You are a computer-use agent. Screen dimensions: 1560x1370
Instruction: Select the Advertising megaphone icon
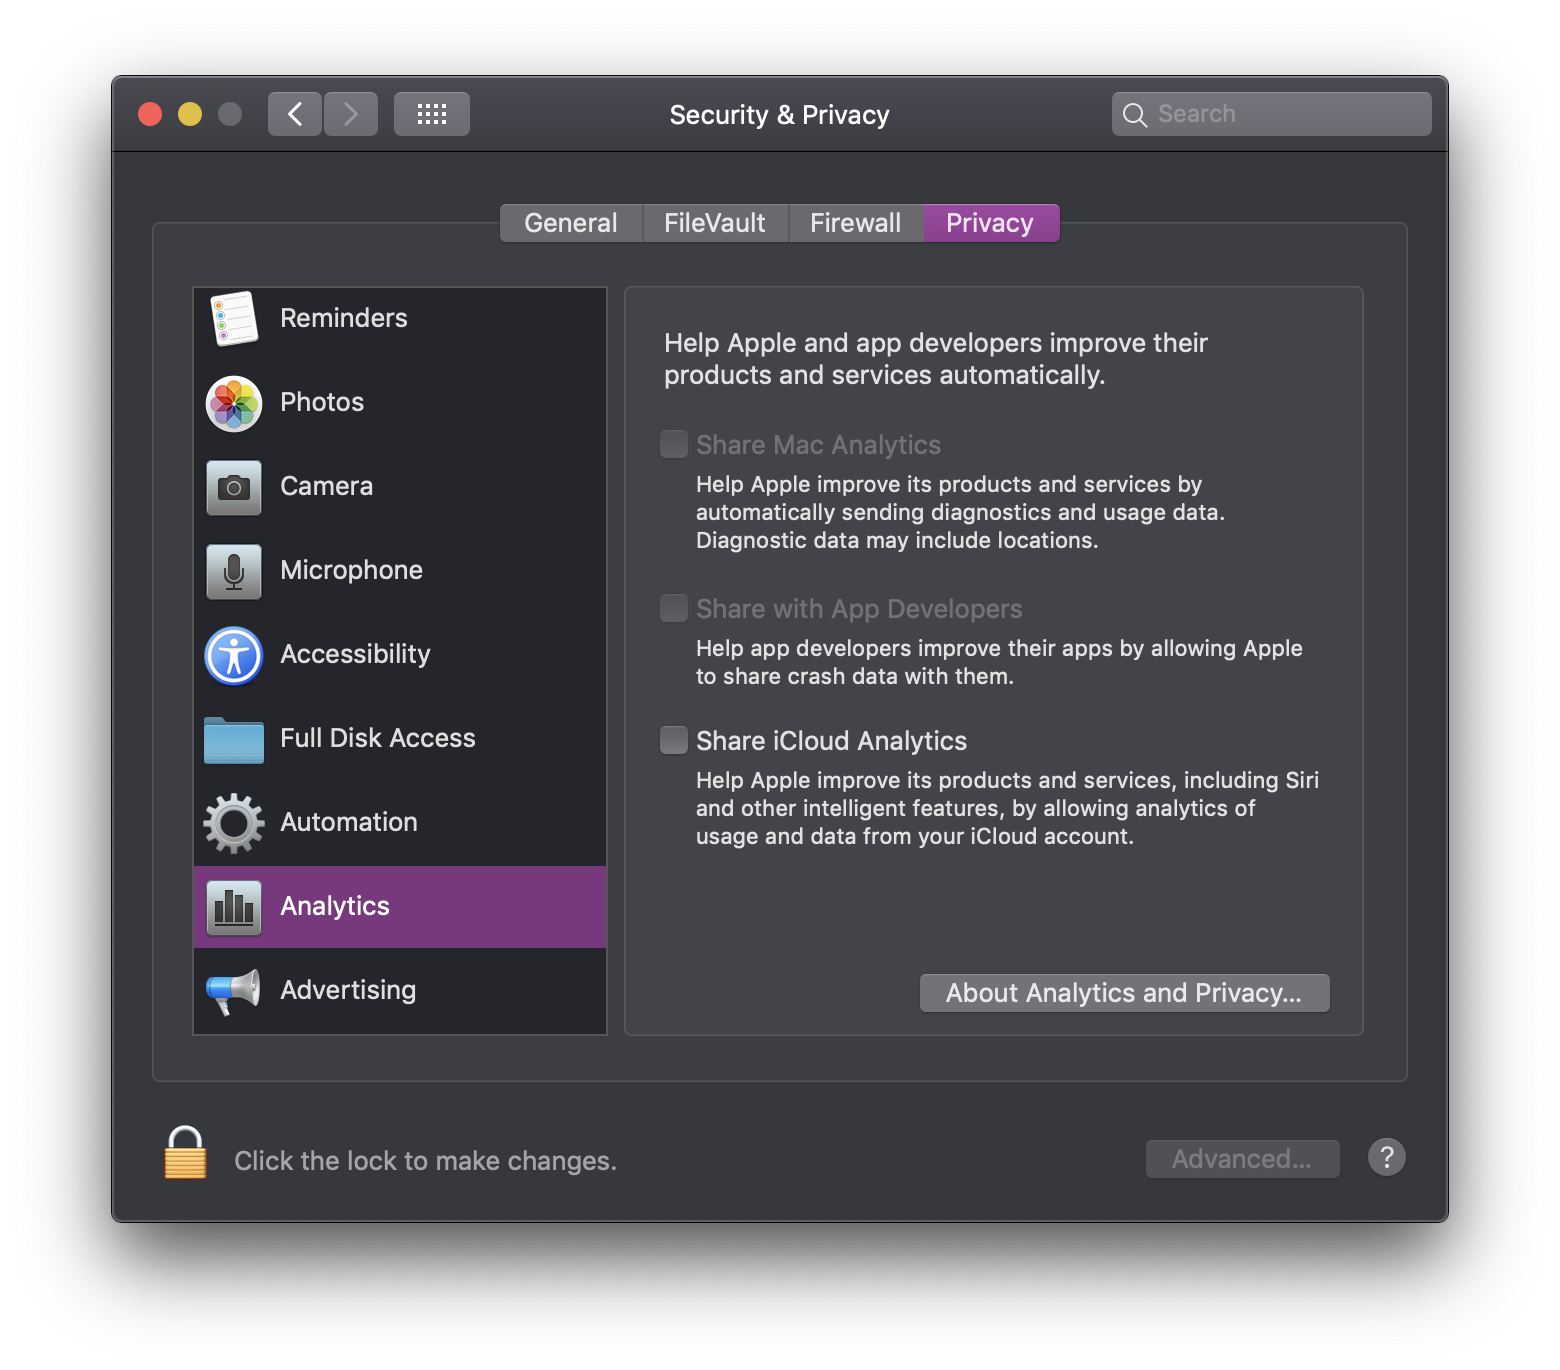click(234, 991)
